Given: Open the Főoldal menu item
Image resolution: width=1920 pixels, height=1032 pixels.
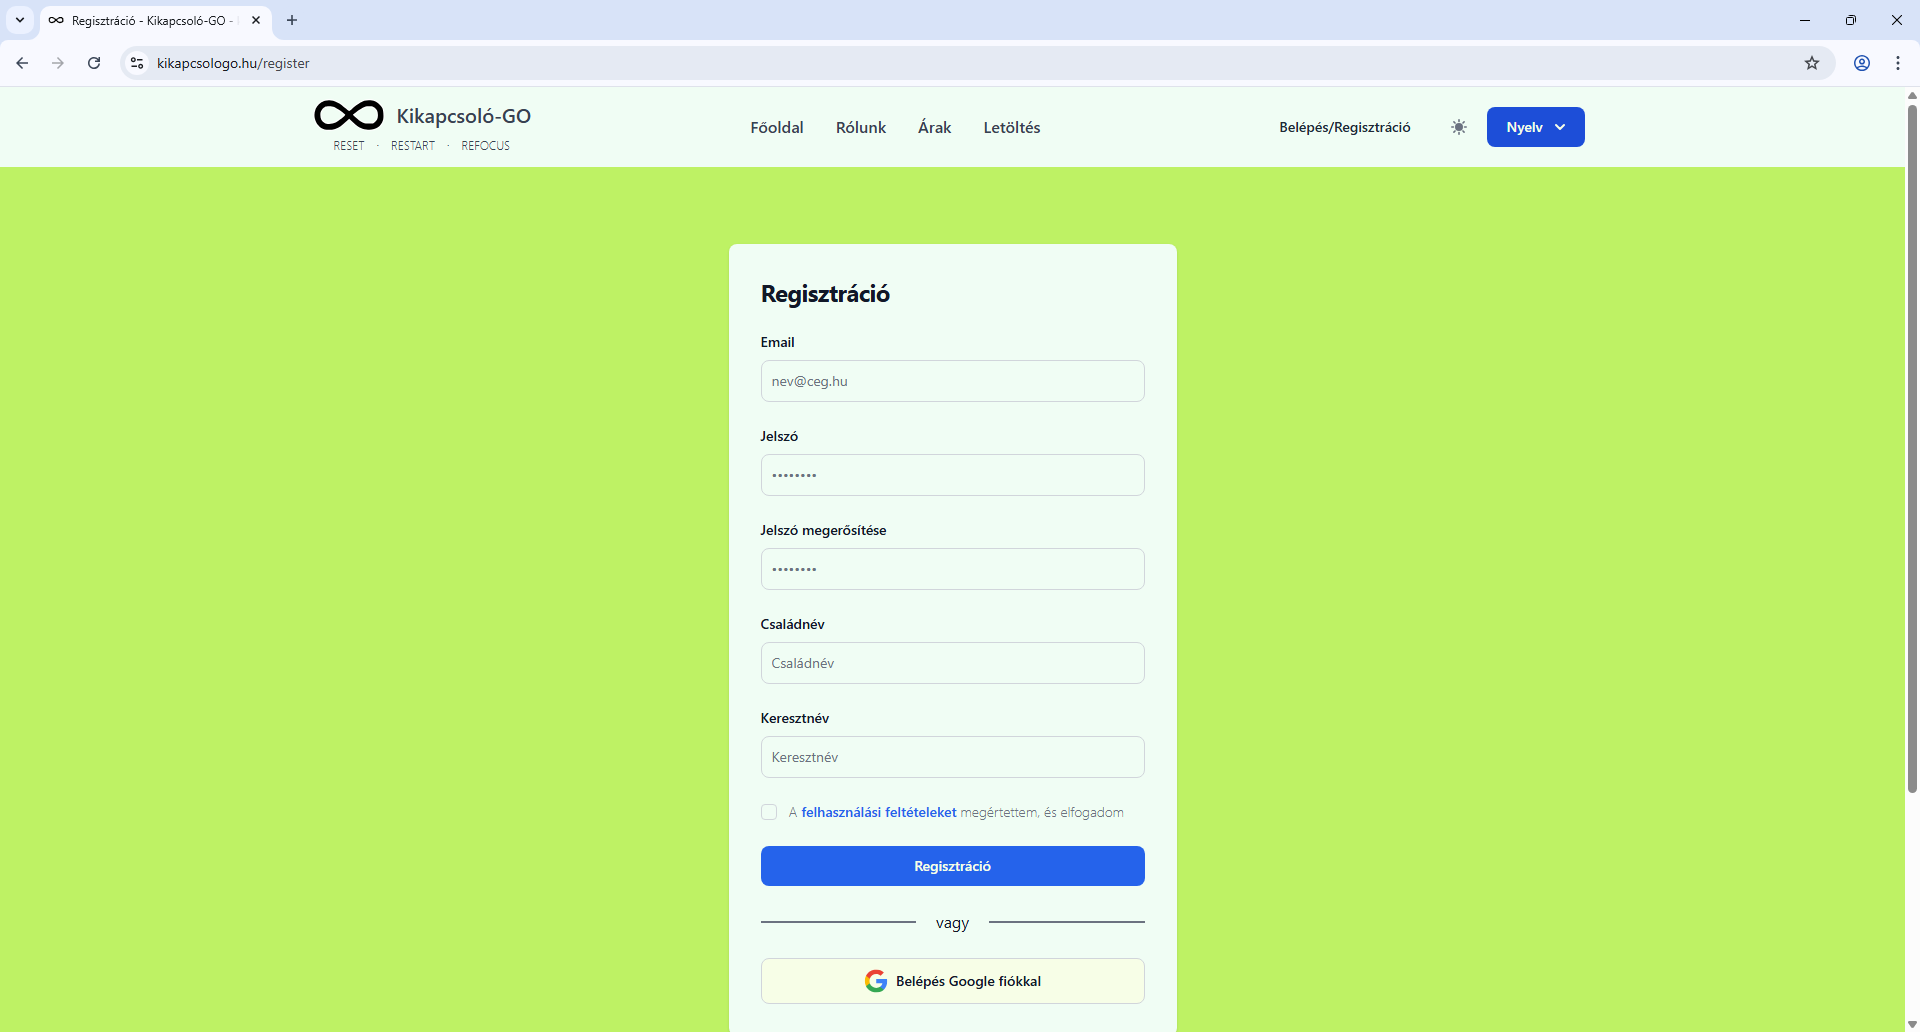Looking at the screenshot, I should pos(777,127).
